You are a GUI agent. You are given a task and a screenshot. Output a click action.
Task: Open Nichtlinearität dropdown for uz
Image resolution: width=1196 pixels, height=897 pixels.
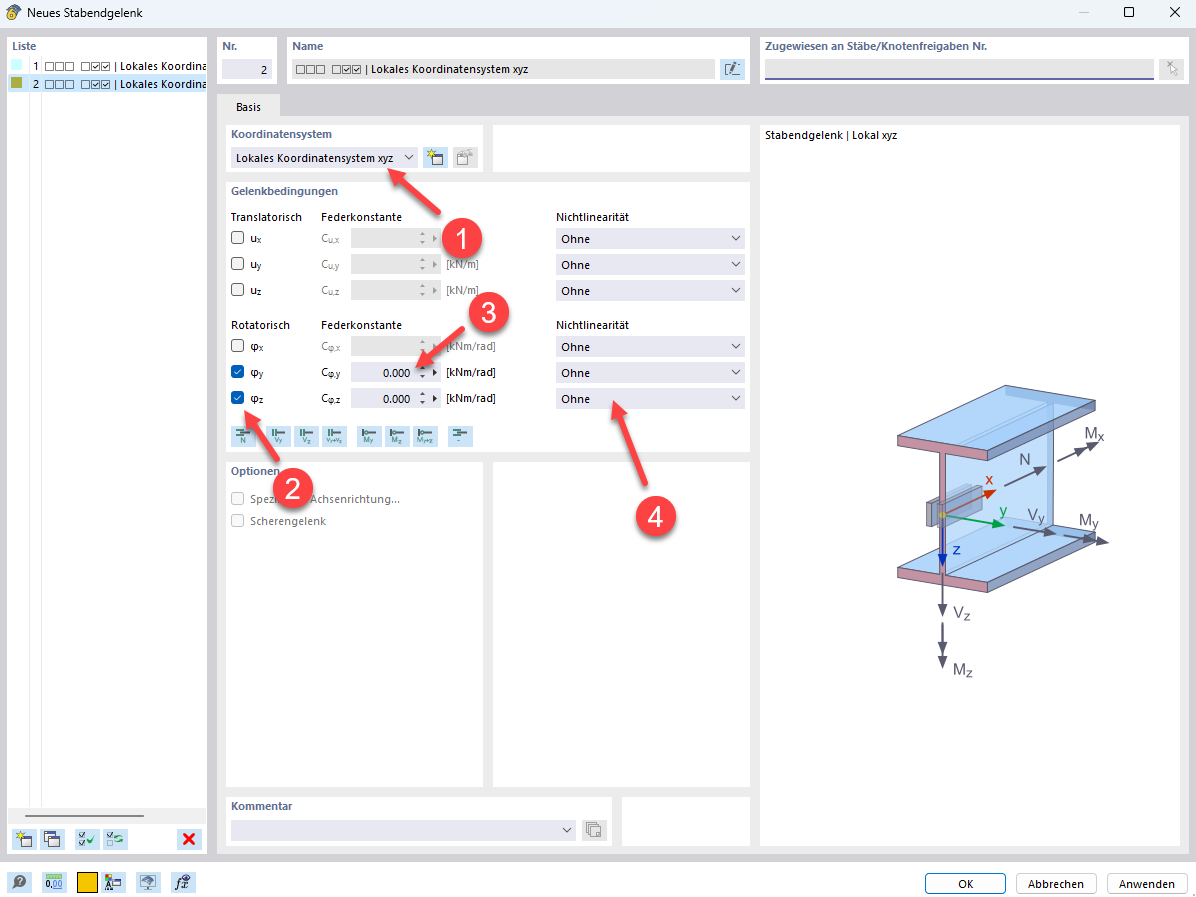(650, 291)
